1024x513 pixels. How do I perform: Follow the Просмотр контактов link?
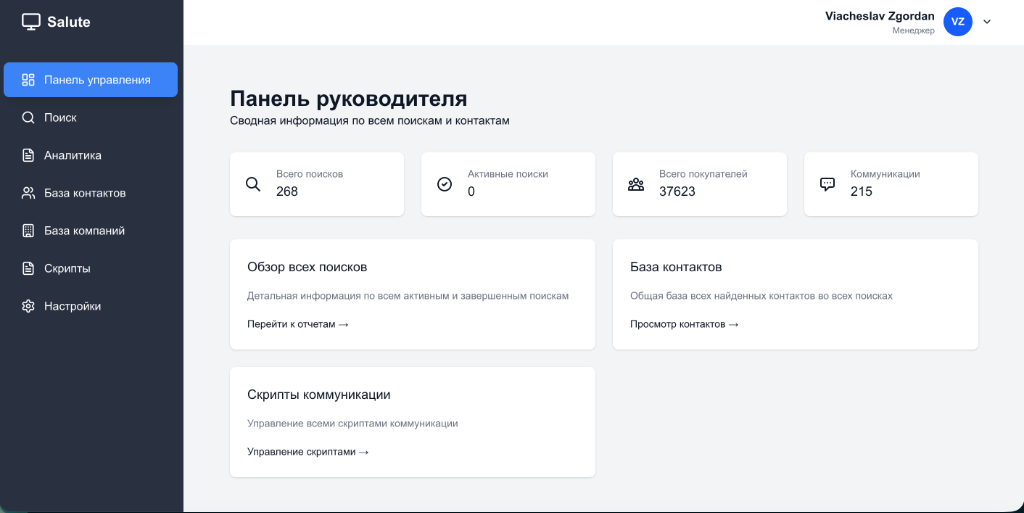[684, 324]
